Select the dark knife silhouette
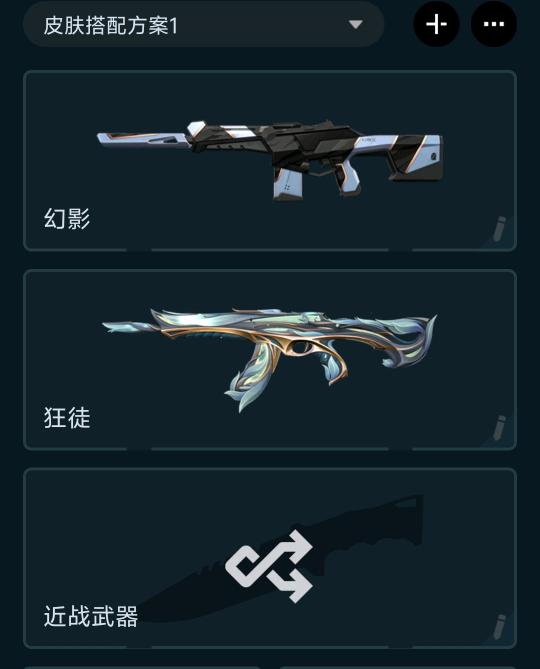 pos(277,559)
